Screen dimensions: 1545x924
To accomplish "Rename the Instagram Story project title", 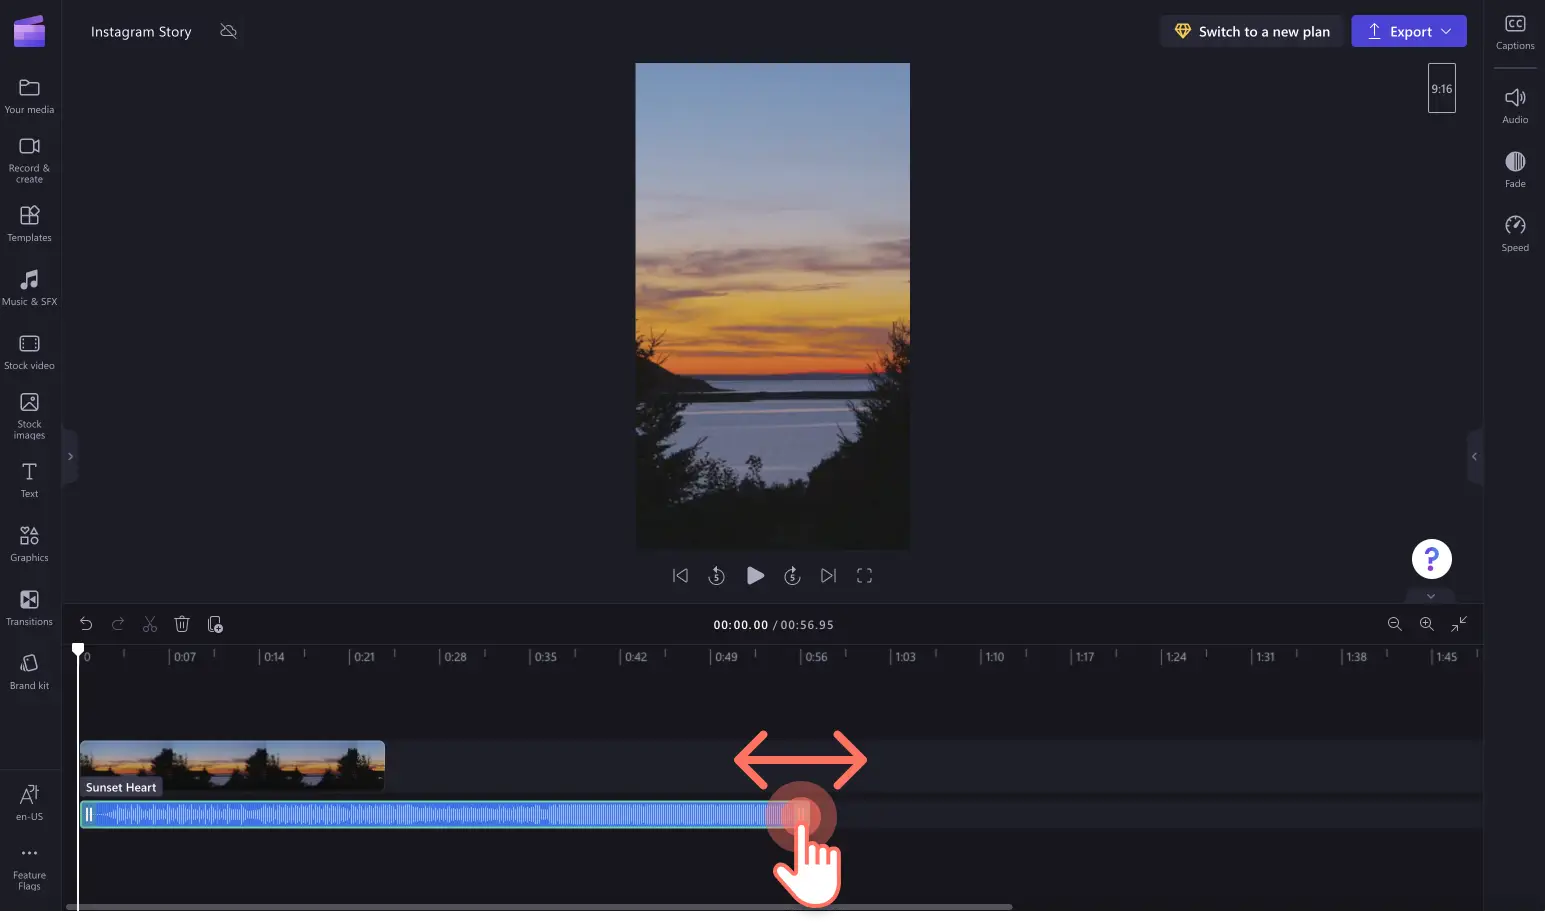I will [141, 31].
